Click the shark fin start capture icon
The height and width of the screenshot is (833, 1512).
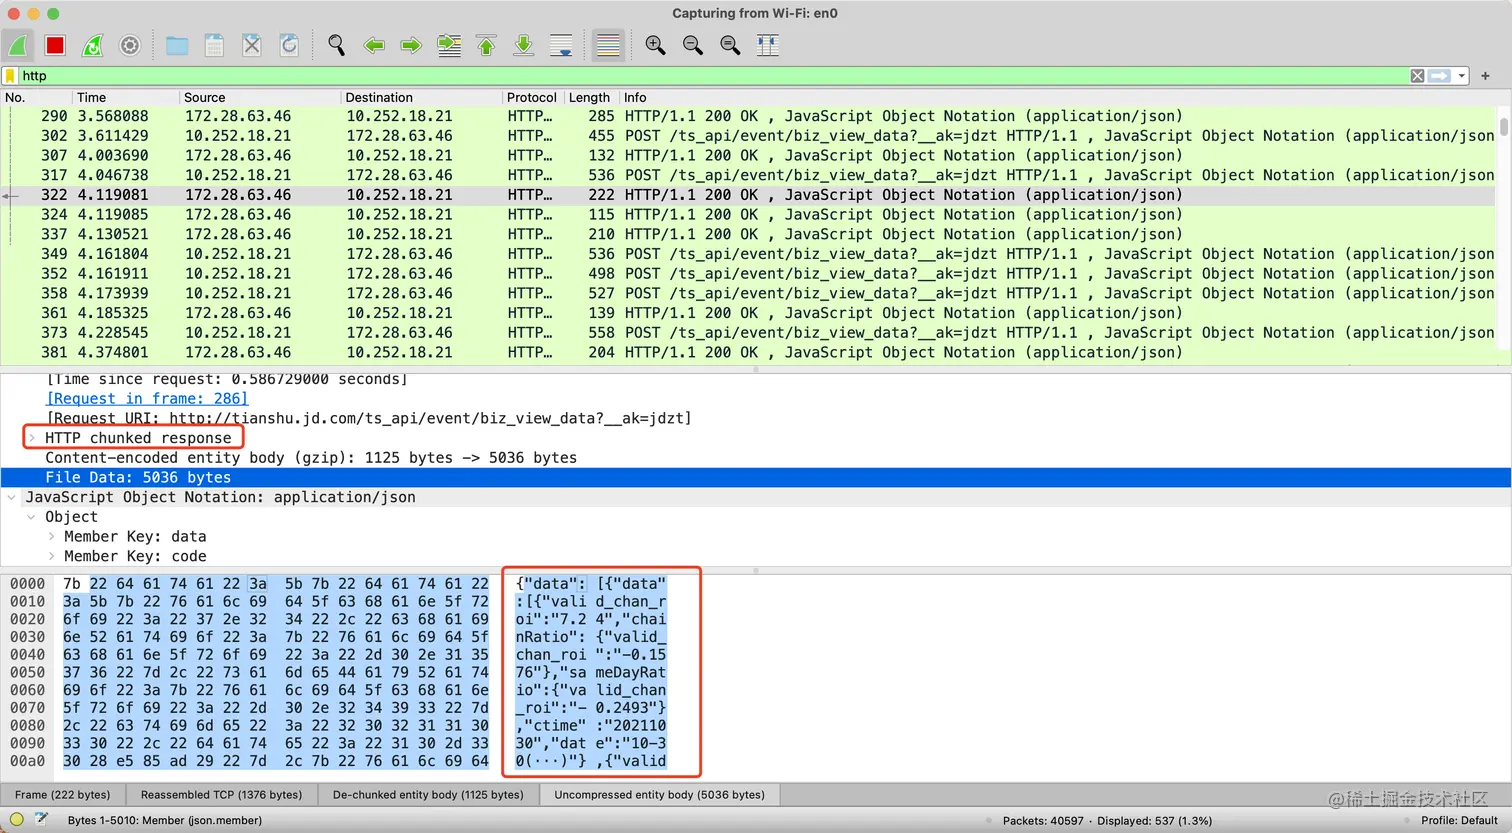click(x=18, y=45)
